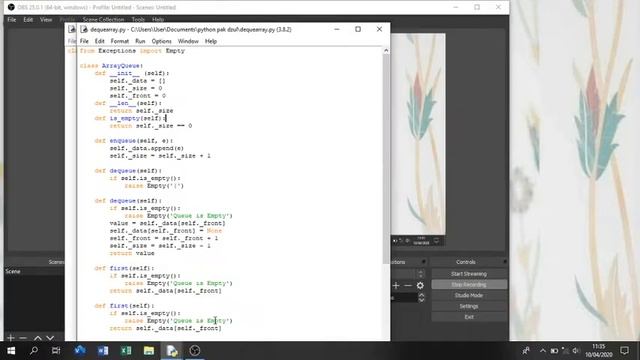The width and height of the screenshot is (640, 360).
Task: Open the Format menu in IDLE
Action: coord(120,41)
